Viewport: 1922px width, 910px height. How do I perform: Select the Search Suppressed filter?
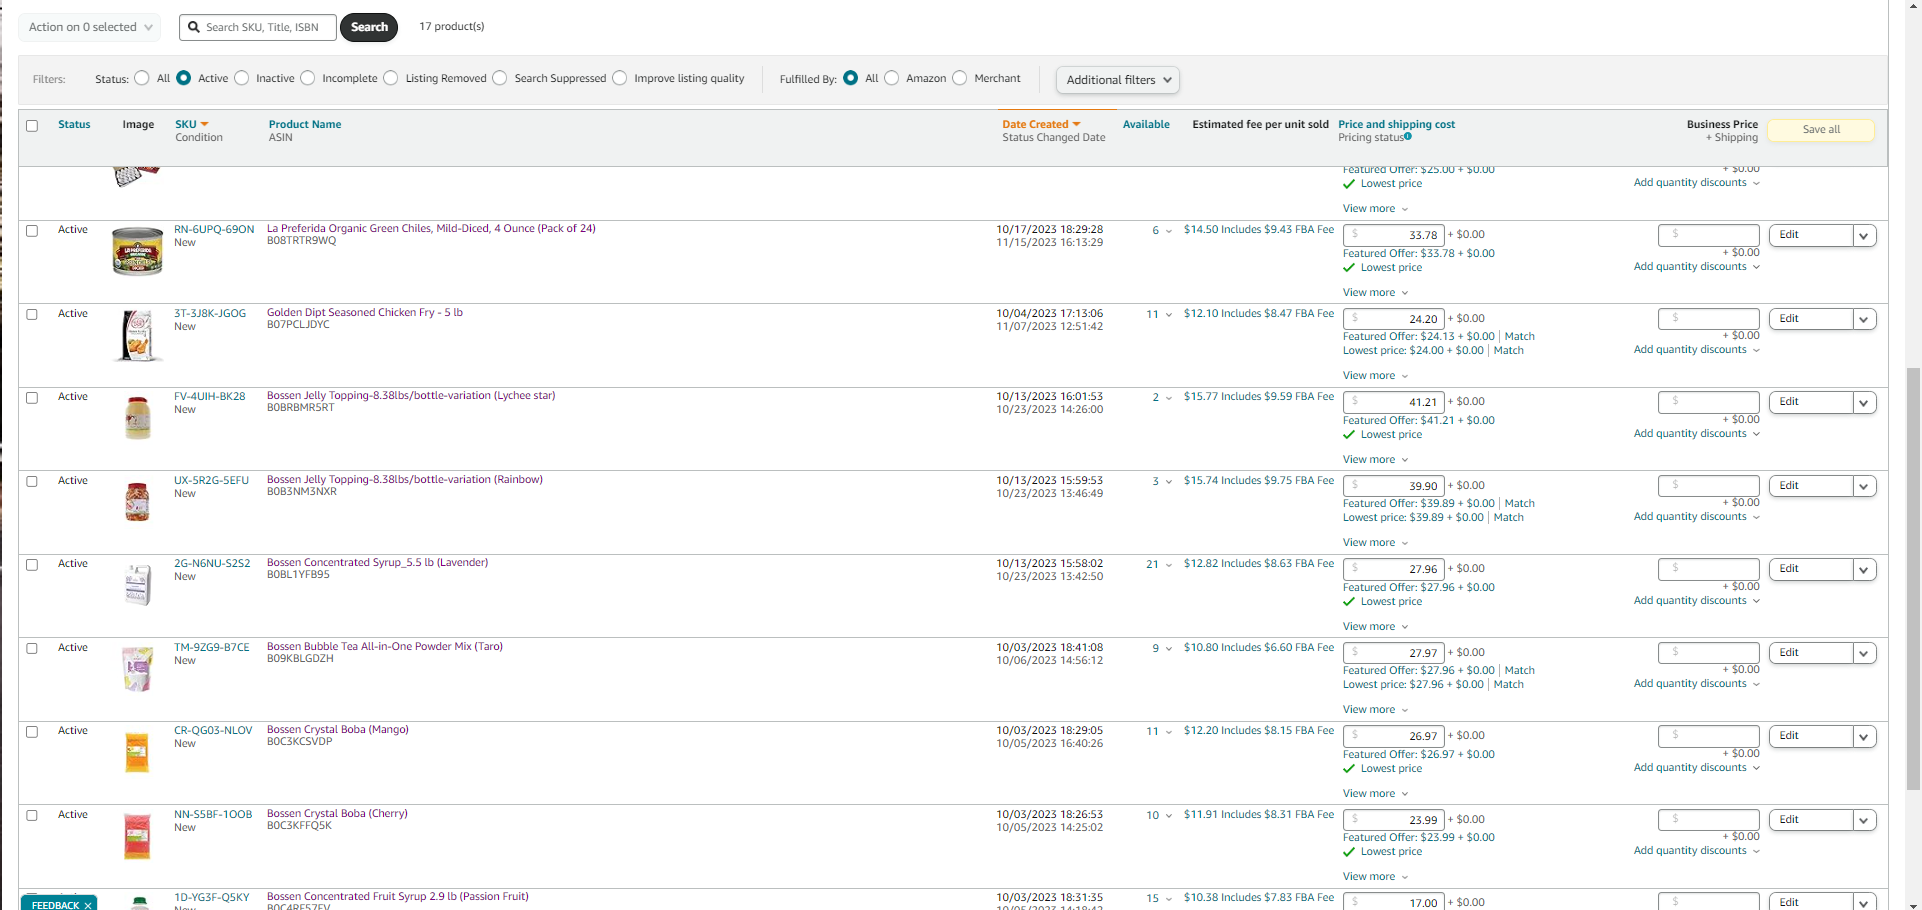coord(500,78)
